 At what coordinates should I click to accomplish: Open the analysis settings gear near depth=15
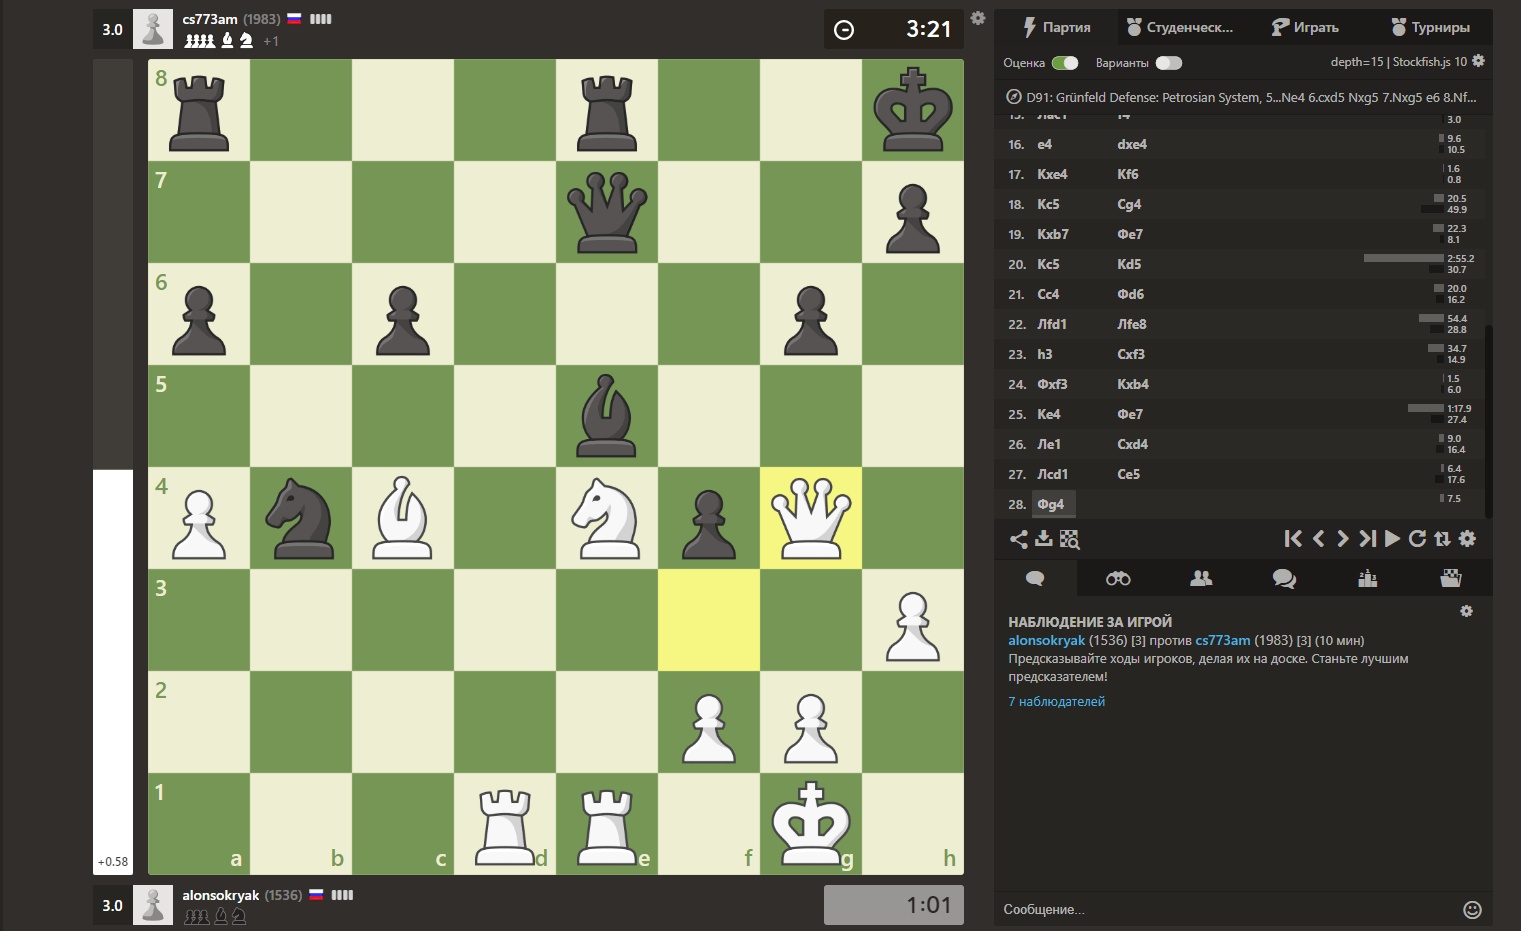point(1478,61)
